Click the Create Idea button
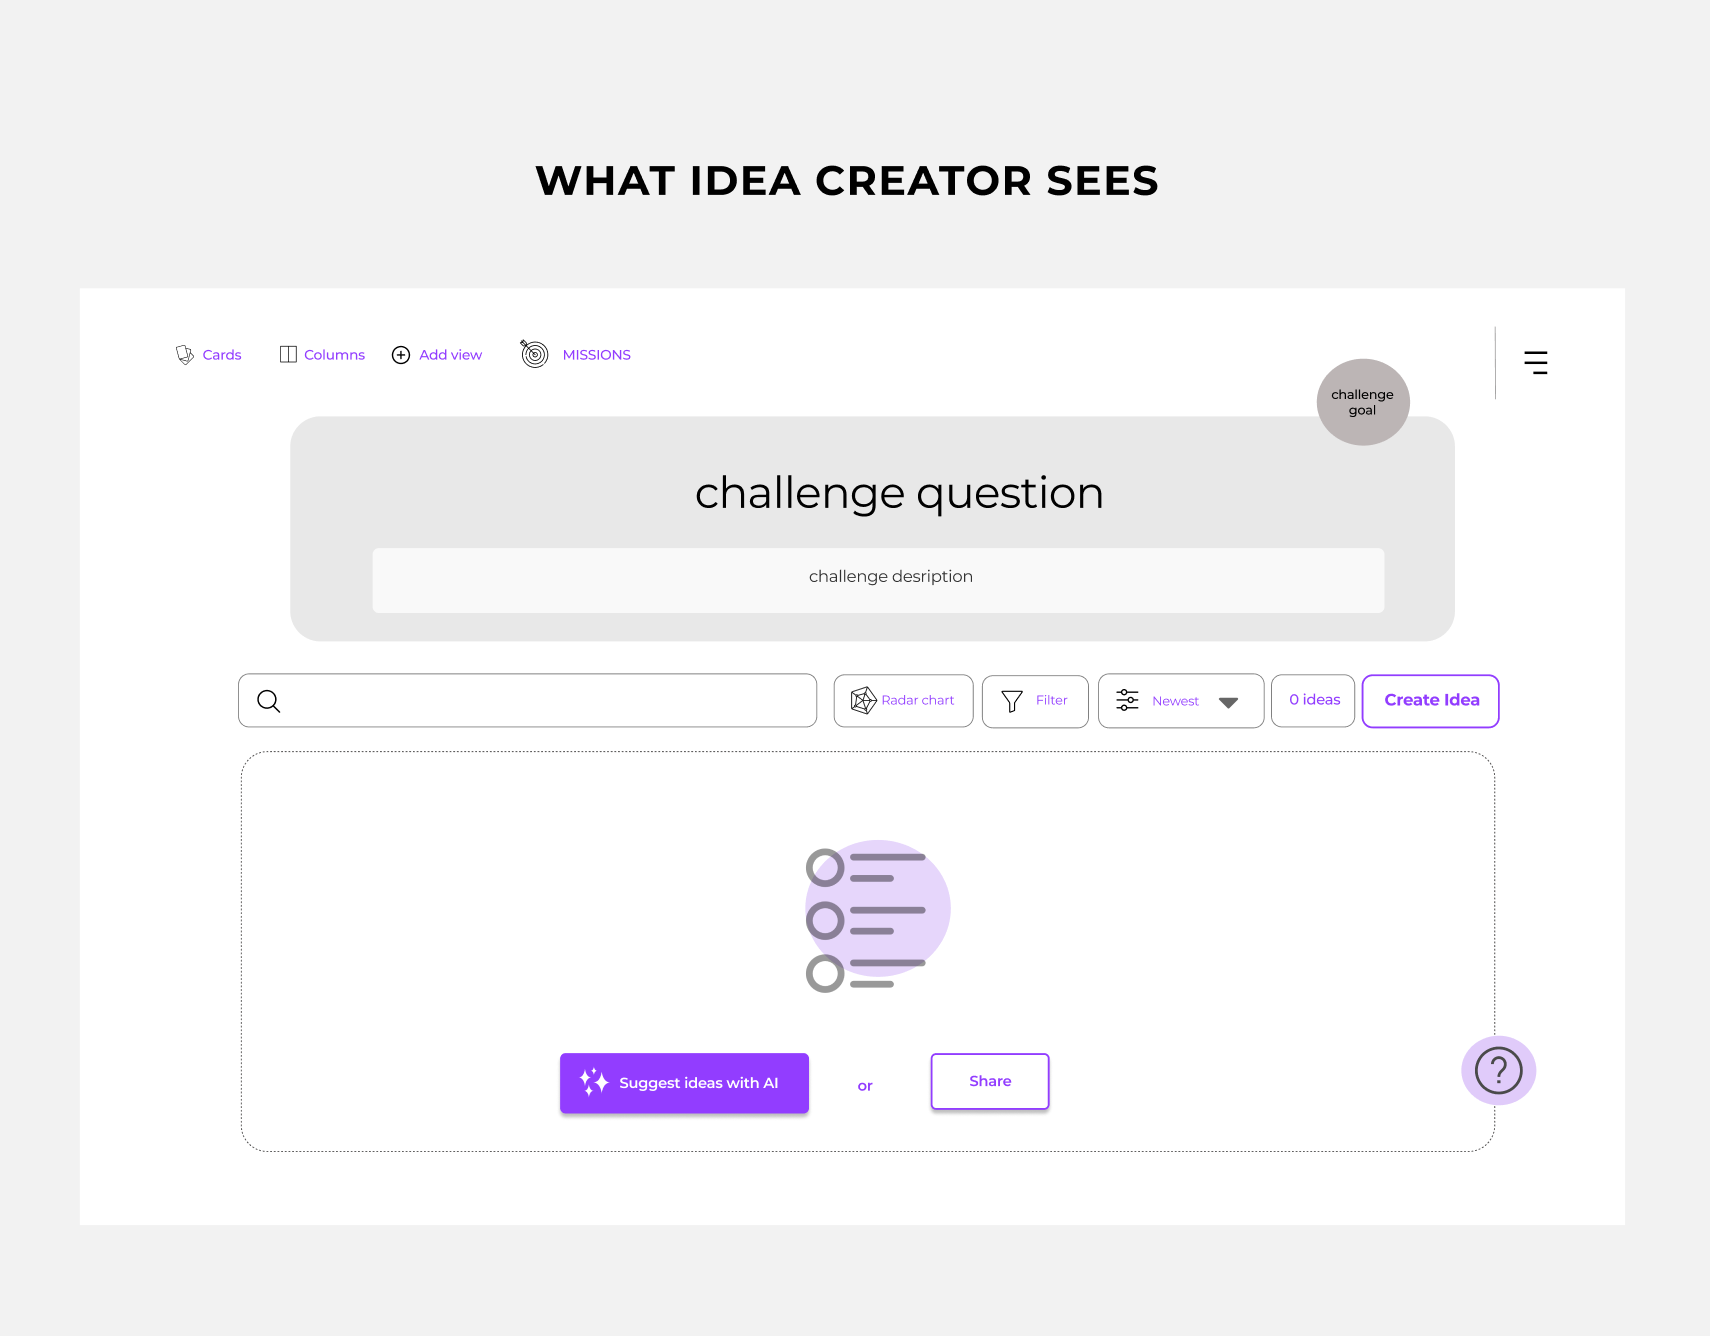Viewport: 1710px width, 1336px height. (1431, 701)
